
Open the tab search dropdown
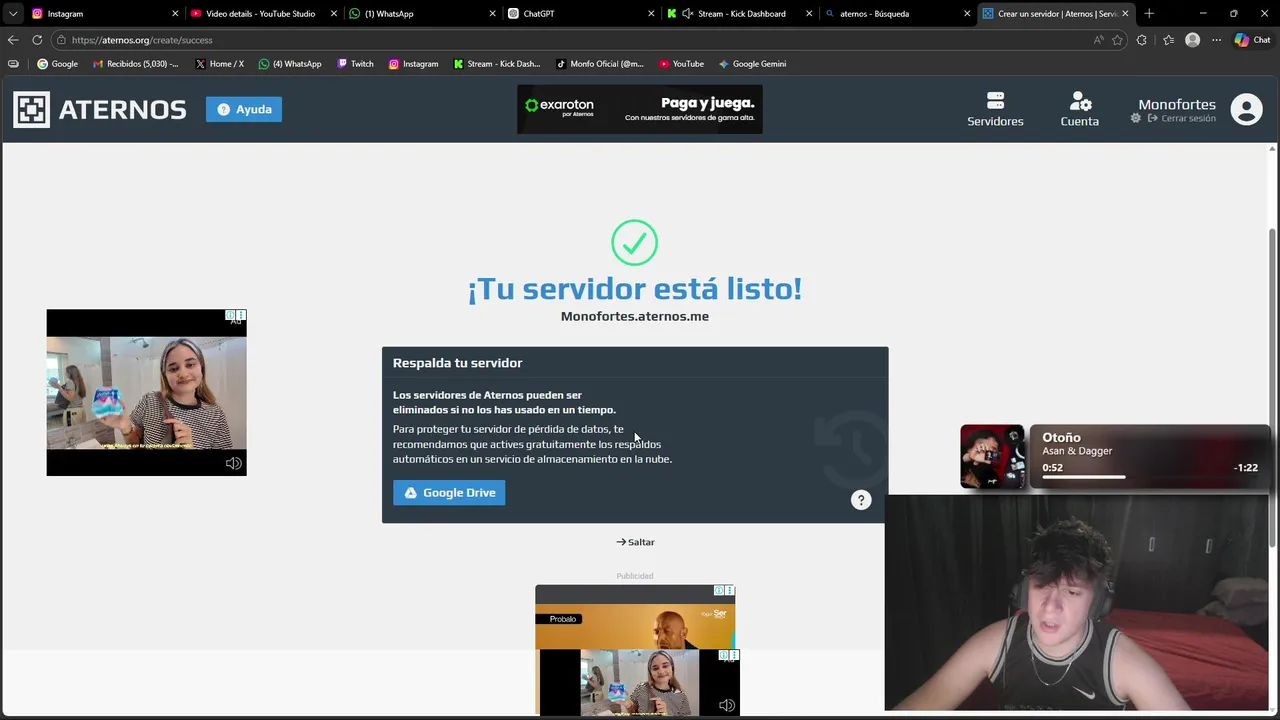[x=12, y=13]
